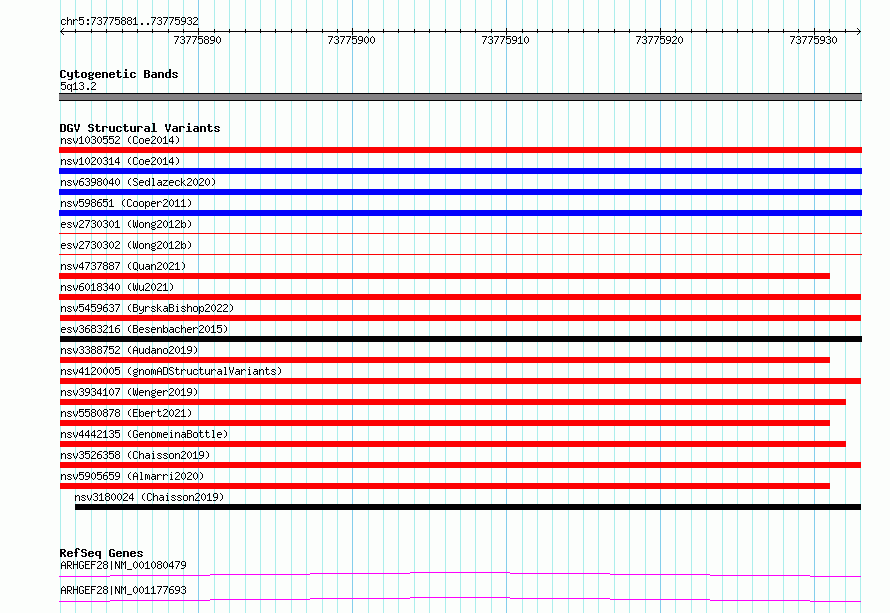Screen dimensions: 890x613
Task: Select variant label nsv5580878 (Ebert2021)
Action: coord(126,413)
